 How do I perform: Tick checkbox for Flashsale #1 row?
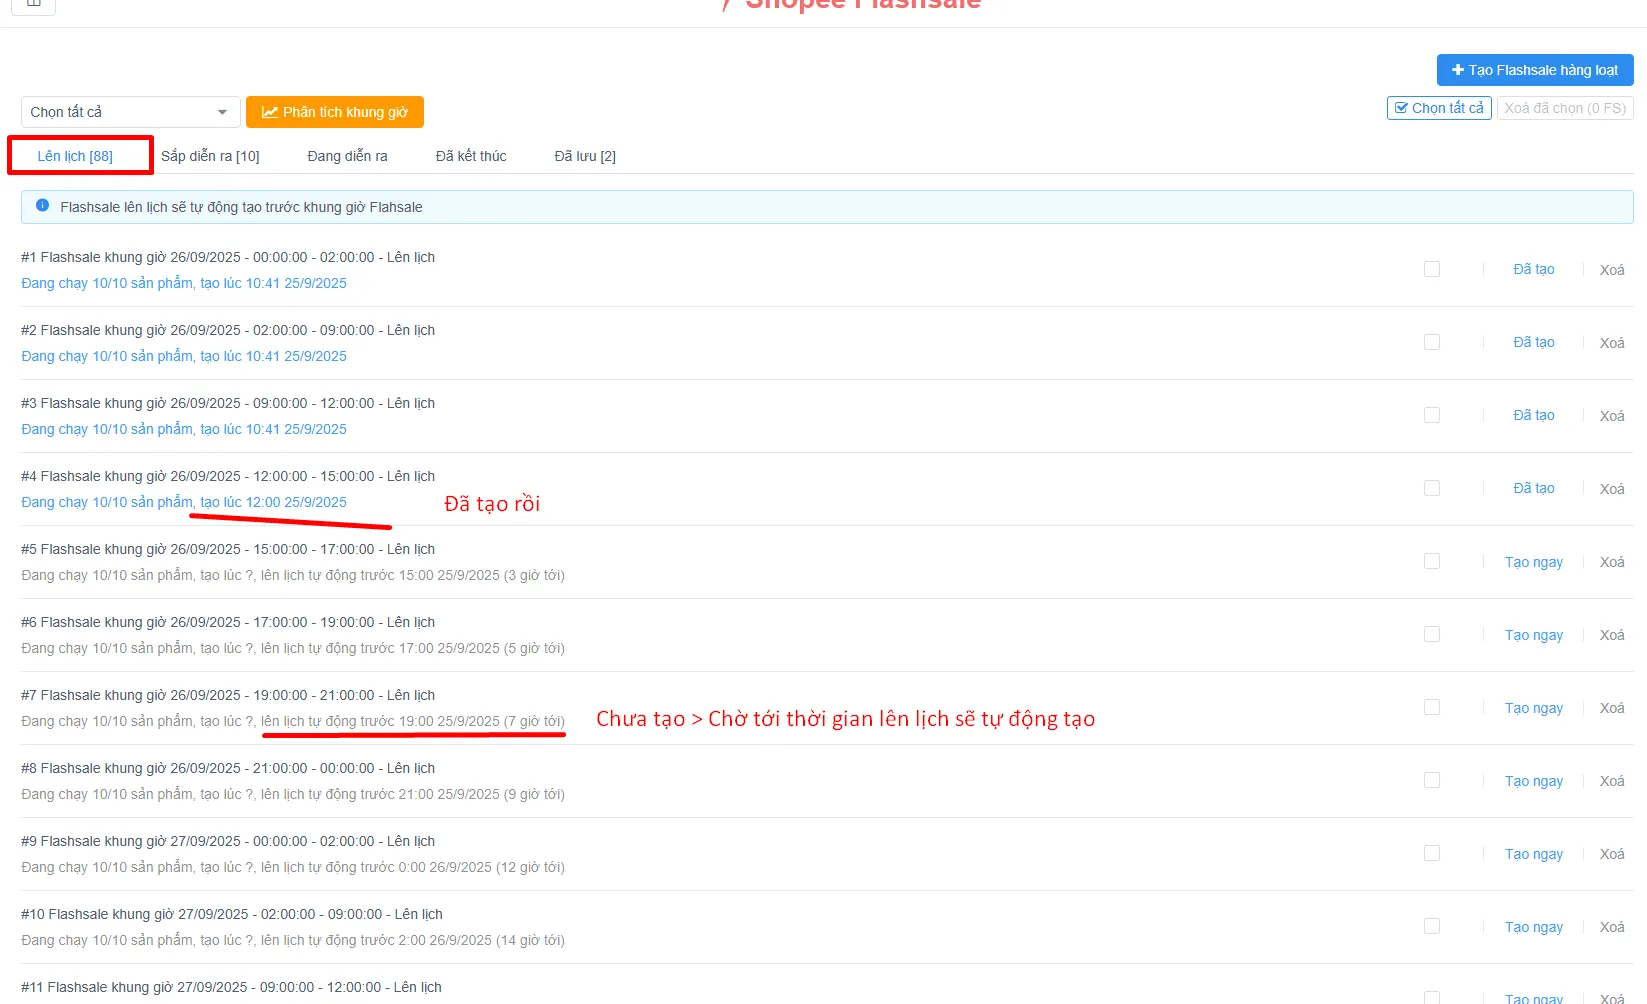click(x=1432, y=269)
